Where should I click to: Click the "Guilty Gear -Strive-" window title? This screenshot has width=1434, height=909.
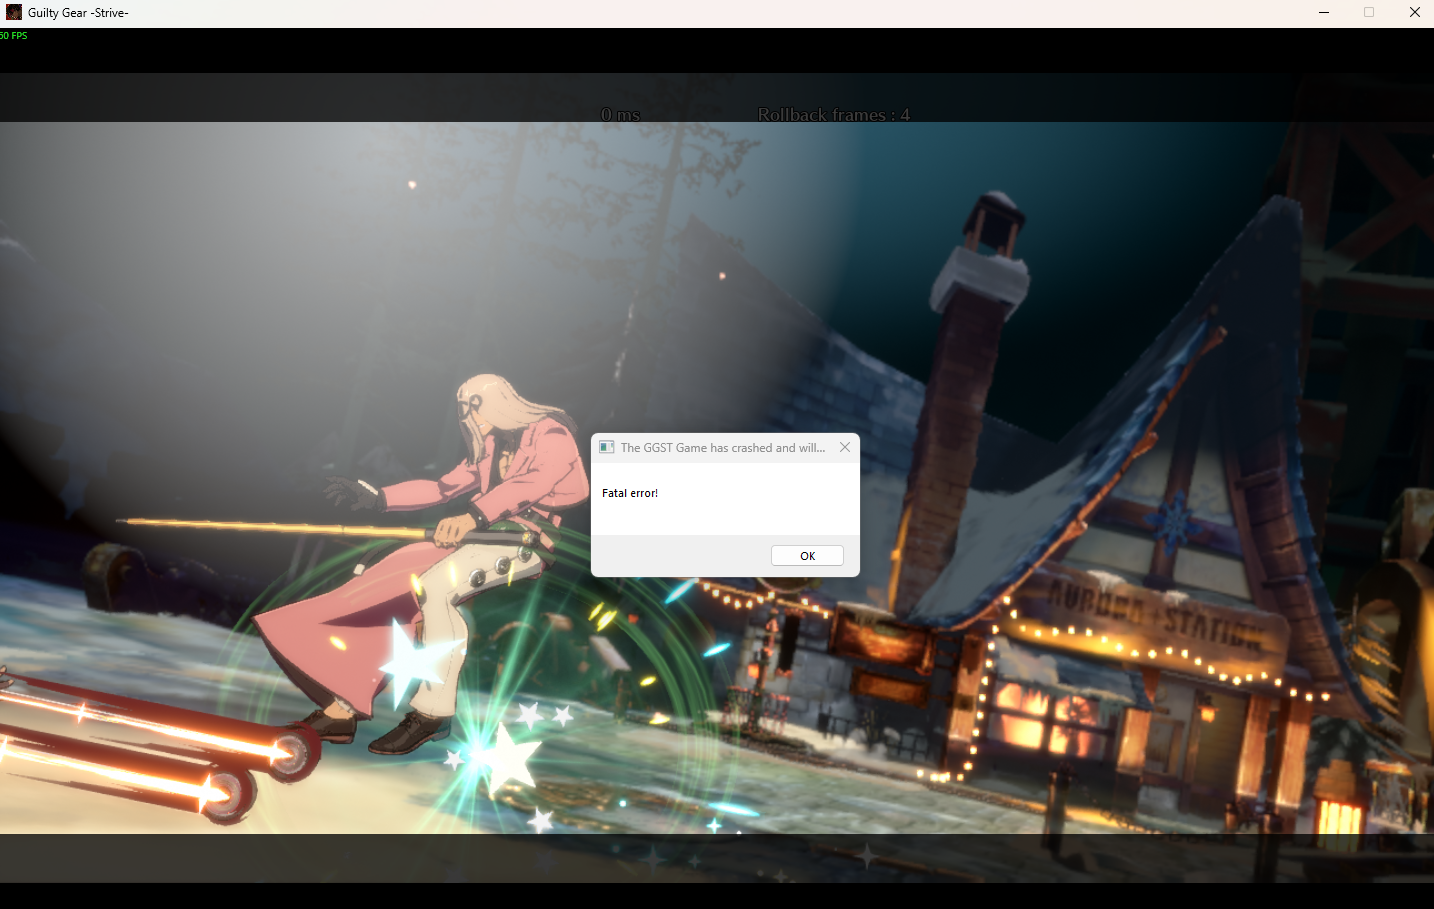click(78, 13)
